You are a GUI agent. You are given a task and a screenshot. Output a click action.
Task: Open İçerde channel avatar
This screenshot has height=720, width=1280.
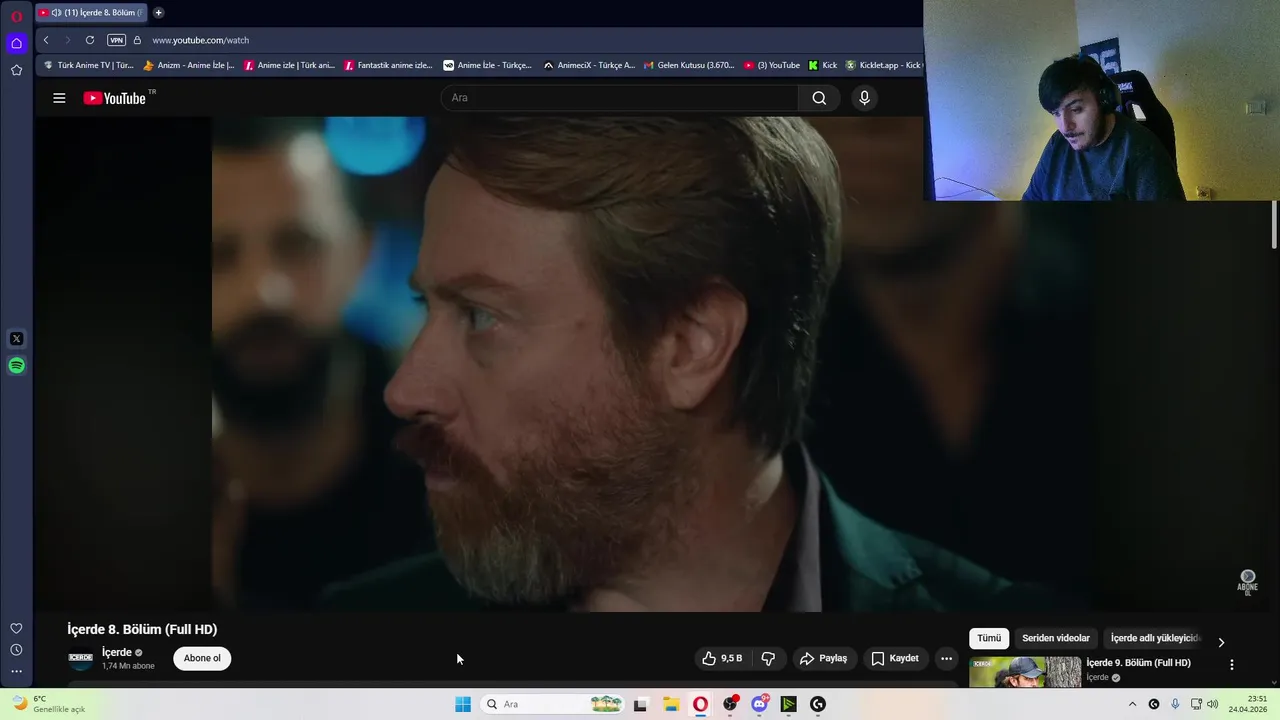80,658
